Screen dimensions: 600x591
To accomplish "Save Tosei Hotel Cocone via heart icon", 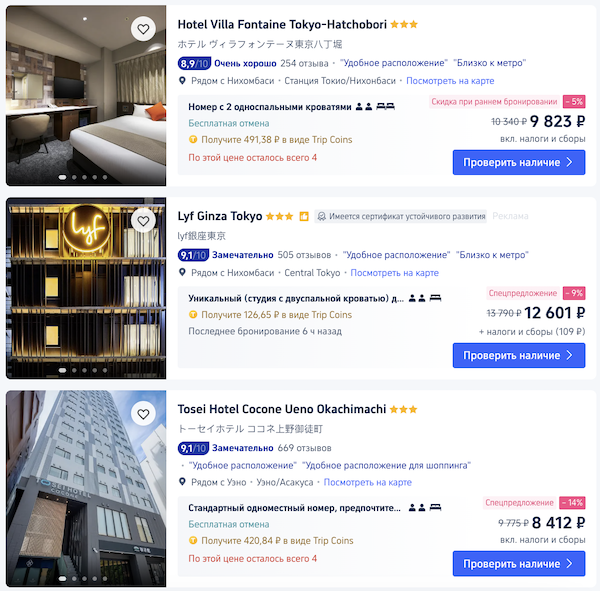I will coord(143,414).
